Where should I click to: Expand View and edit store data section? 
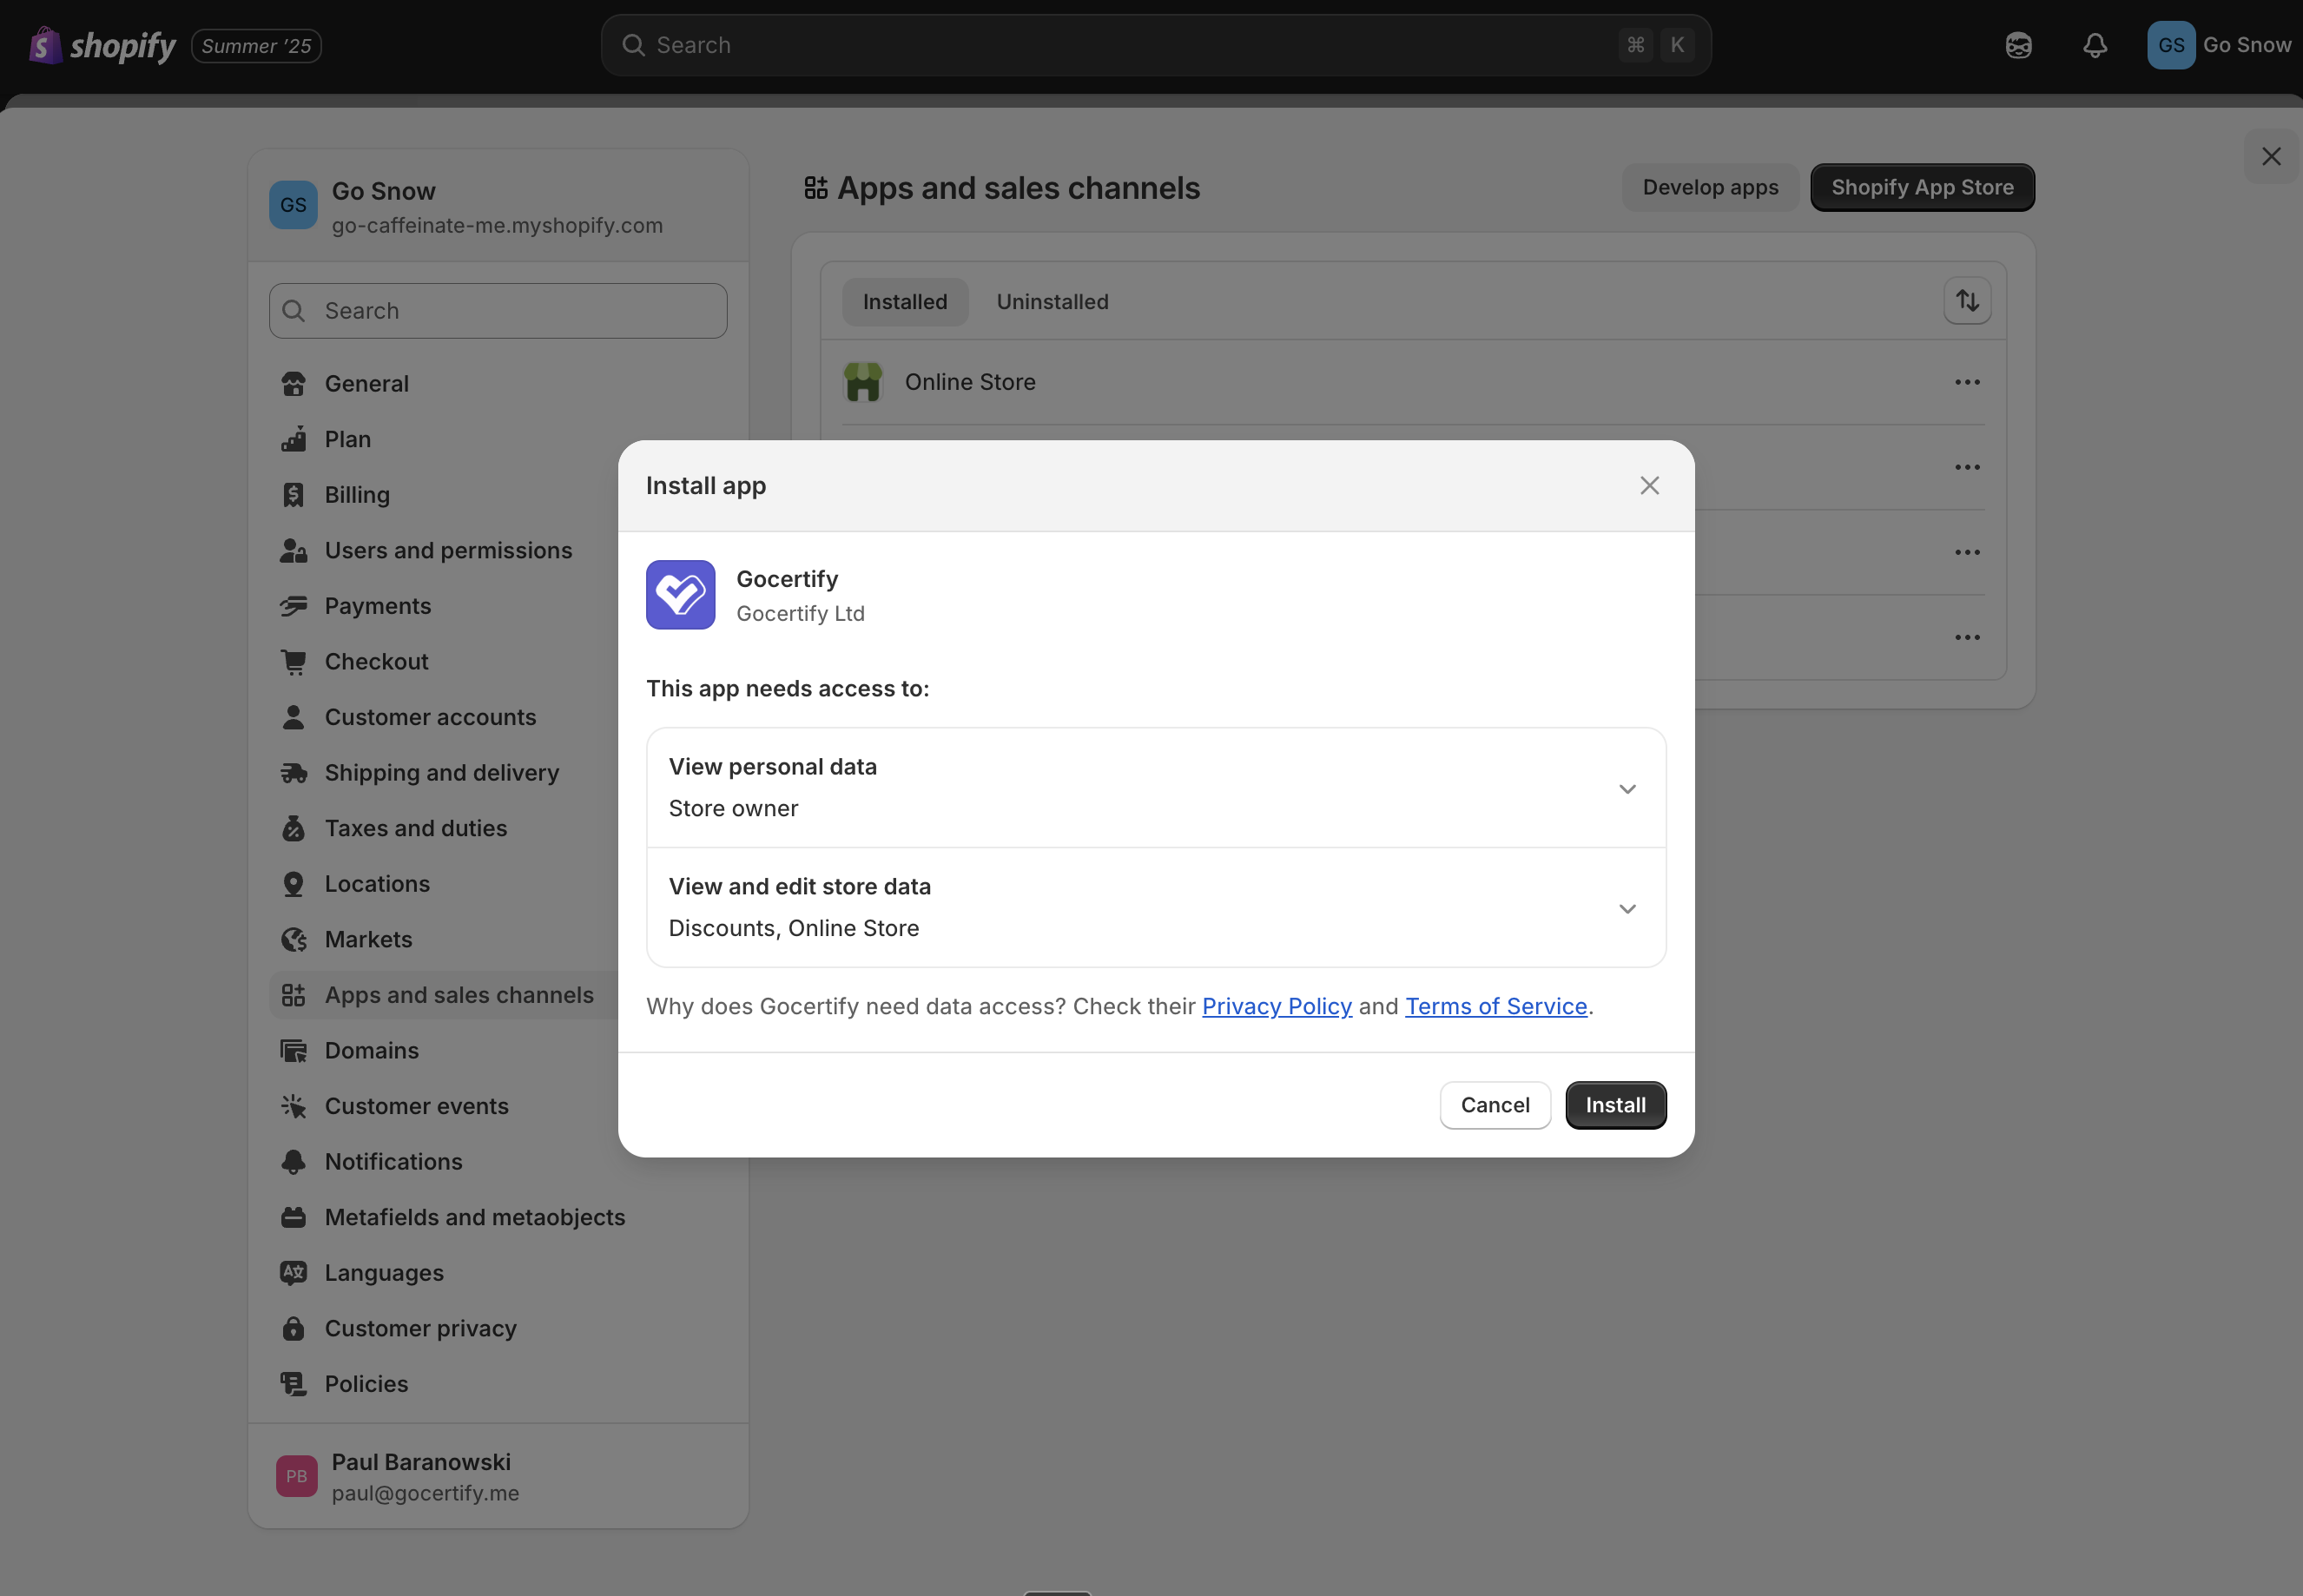pos(1627,909)
